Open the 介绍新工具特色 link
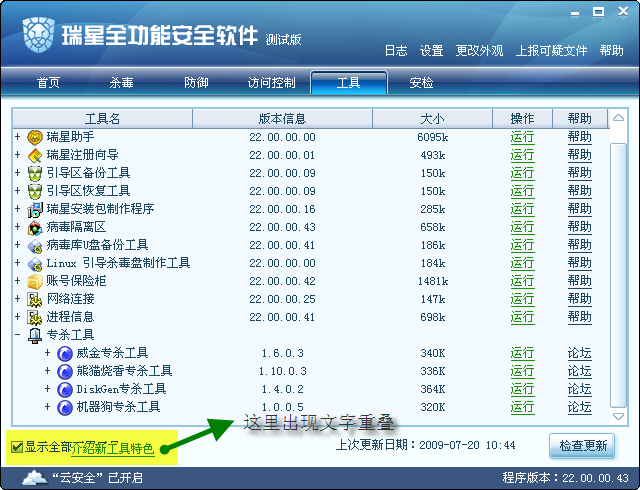The height and width of the screenshot is (490, 640). pyautogui.click(x=113, y=448)
